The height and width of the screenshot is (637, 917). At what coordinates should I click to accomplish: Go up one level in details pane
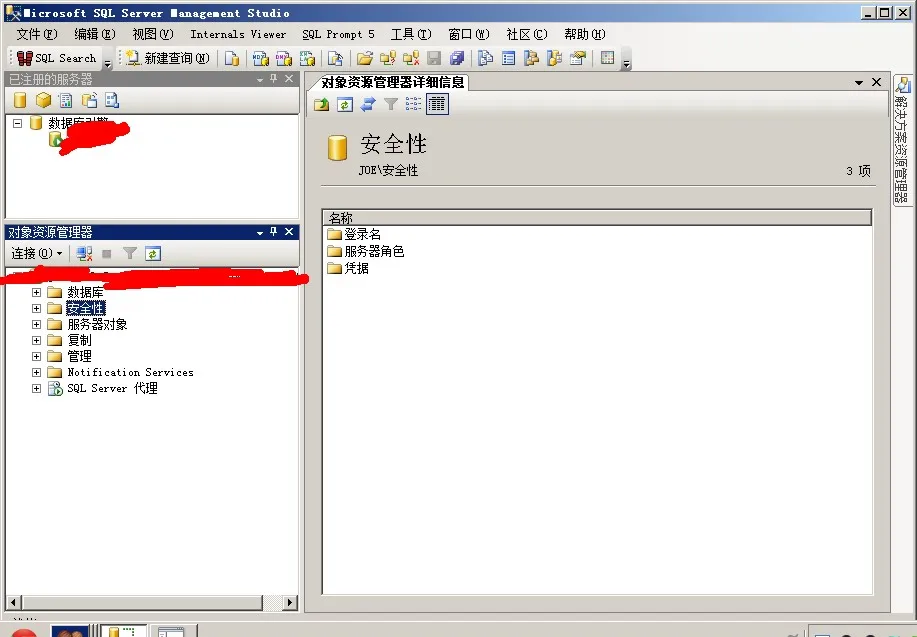(x=322, y=105)
